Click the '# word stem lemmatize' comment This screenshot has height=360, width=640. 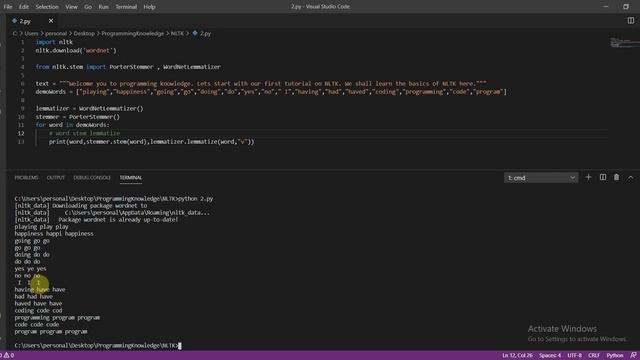tap(84, 133)
